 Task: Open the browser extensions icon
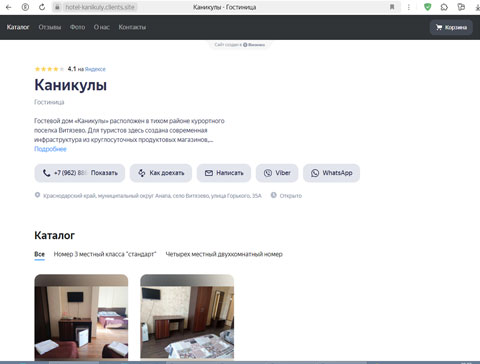tap(444, 7)
